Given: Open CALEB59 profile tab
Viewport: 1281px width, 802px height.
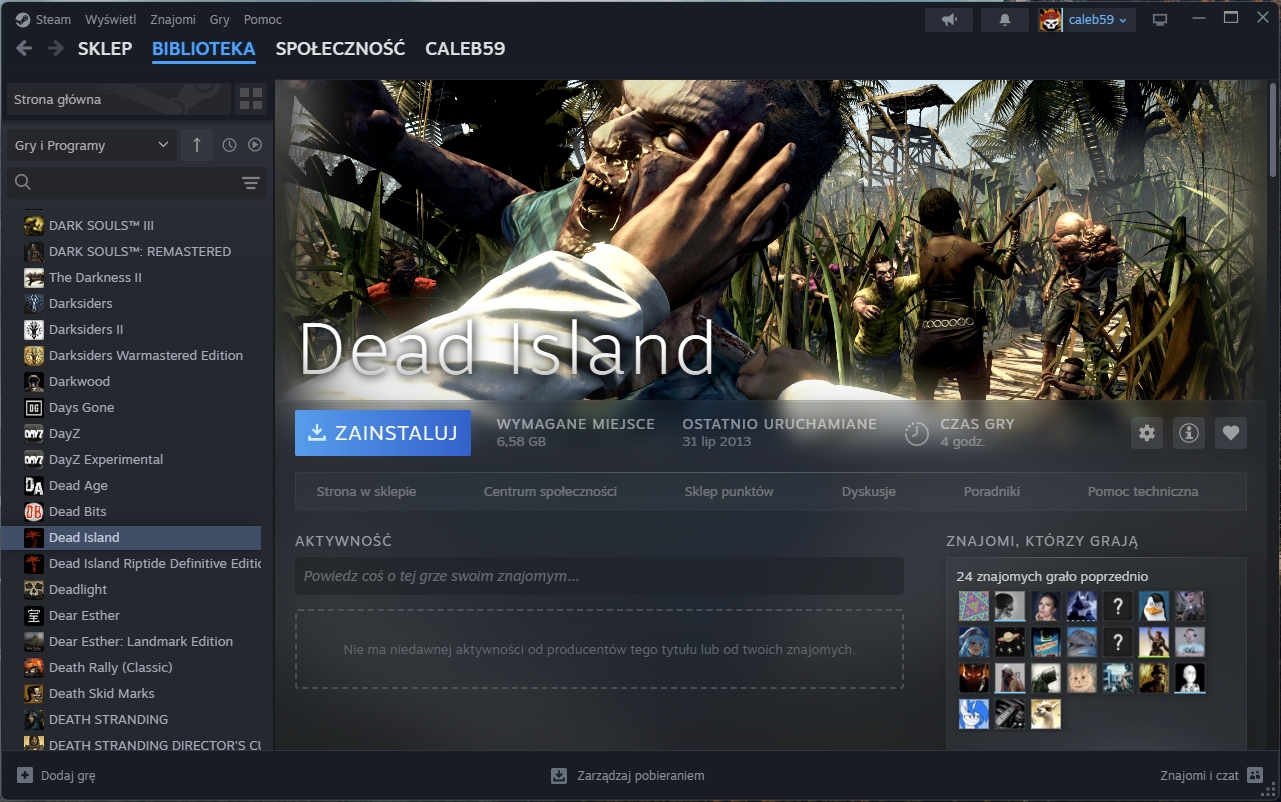Looking at the screenshot, I should 465,48.
